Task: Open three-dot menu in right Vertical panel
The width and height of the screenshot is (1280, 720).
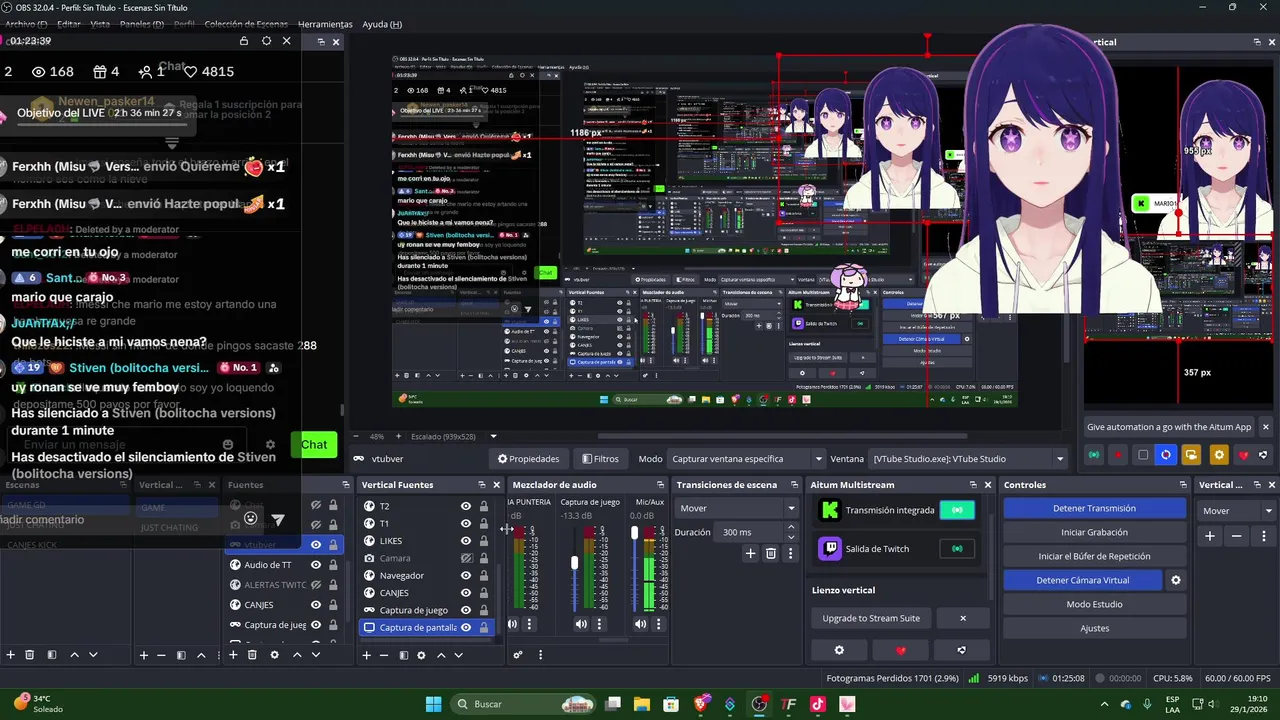Action: (x=1264, y=536)
